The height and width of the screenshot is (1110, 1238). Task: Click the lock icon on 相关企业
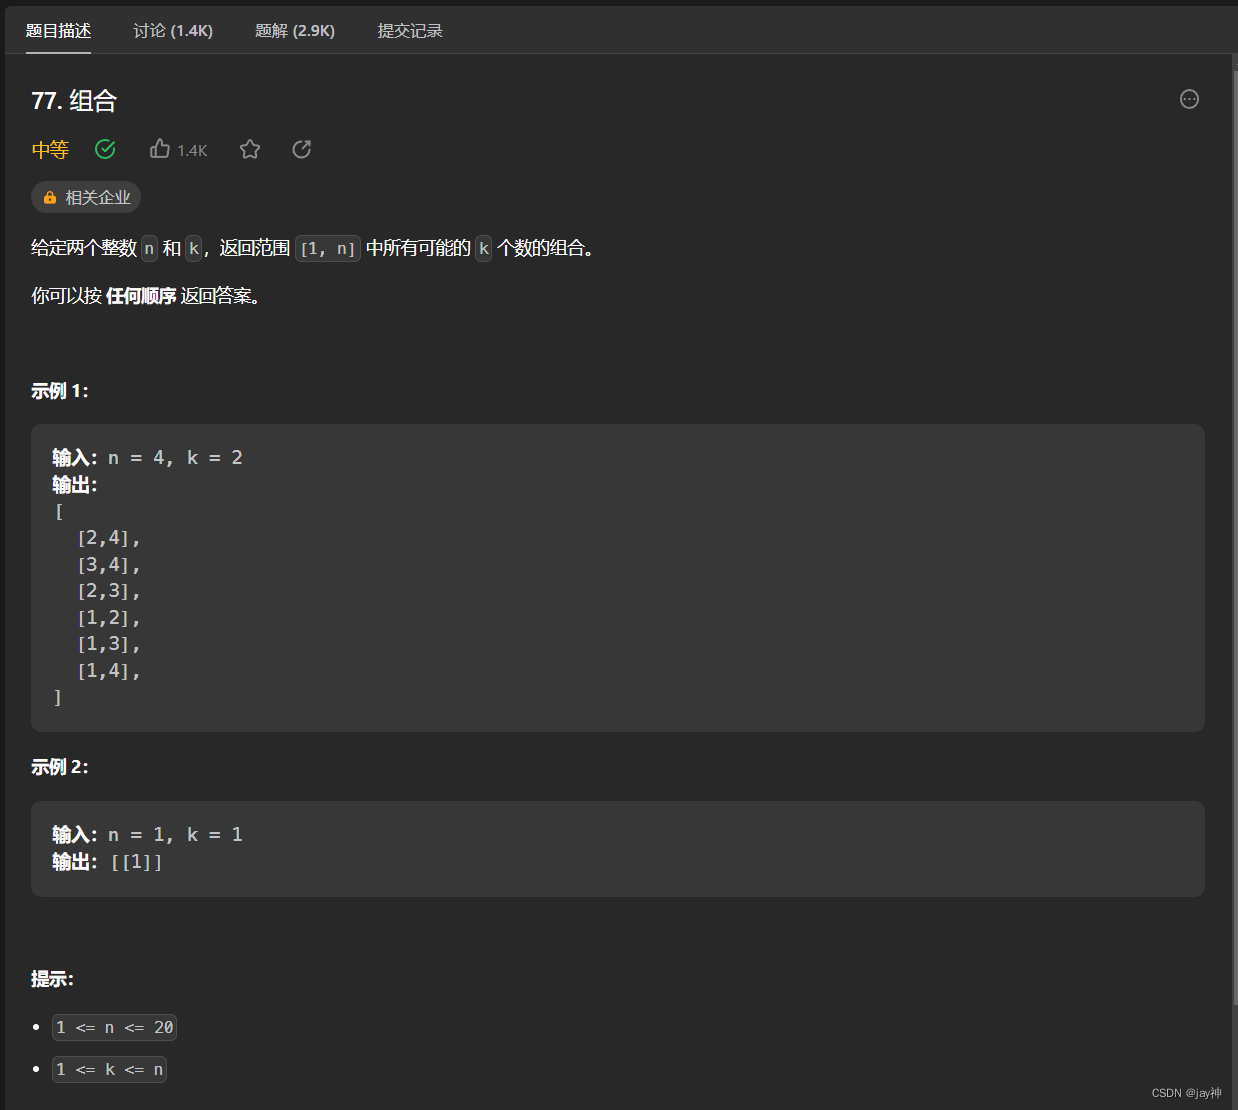pyautogui.click(x=49, y=197)
